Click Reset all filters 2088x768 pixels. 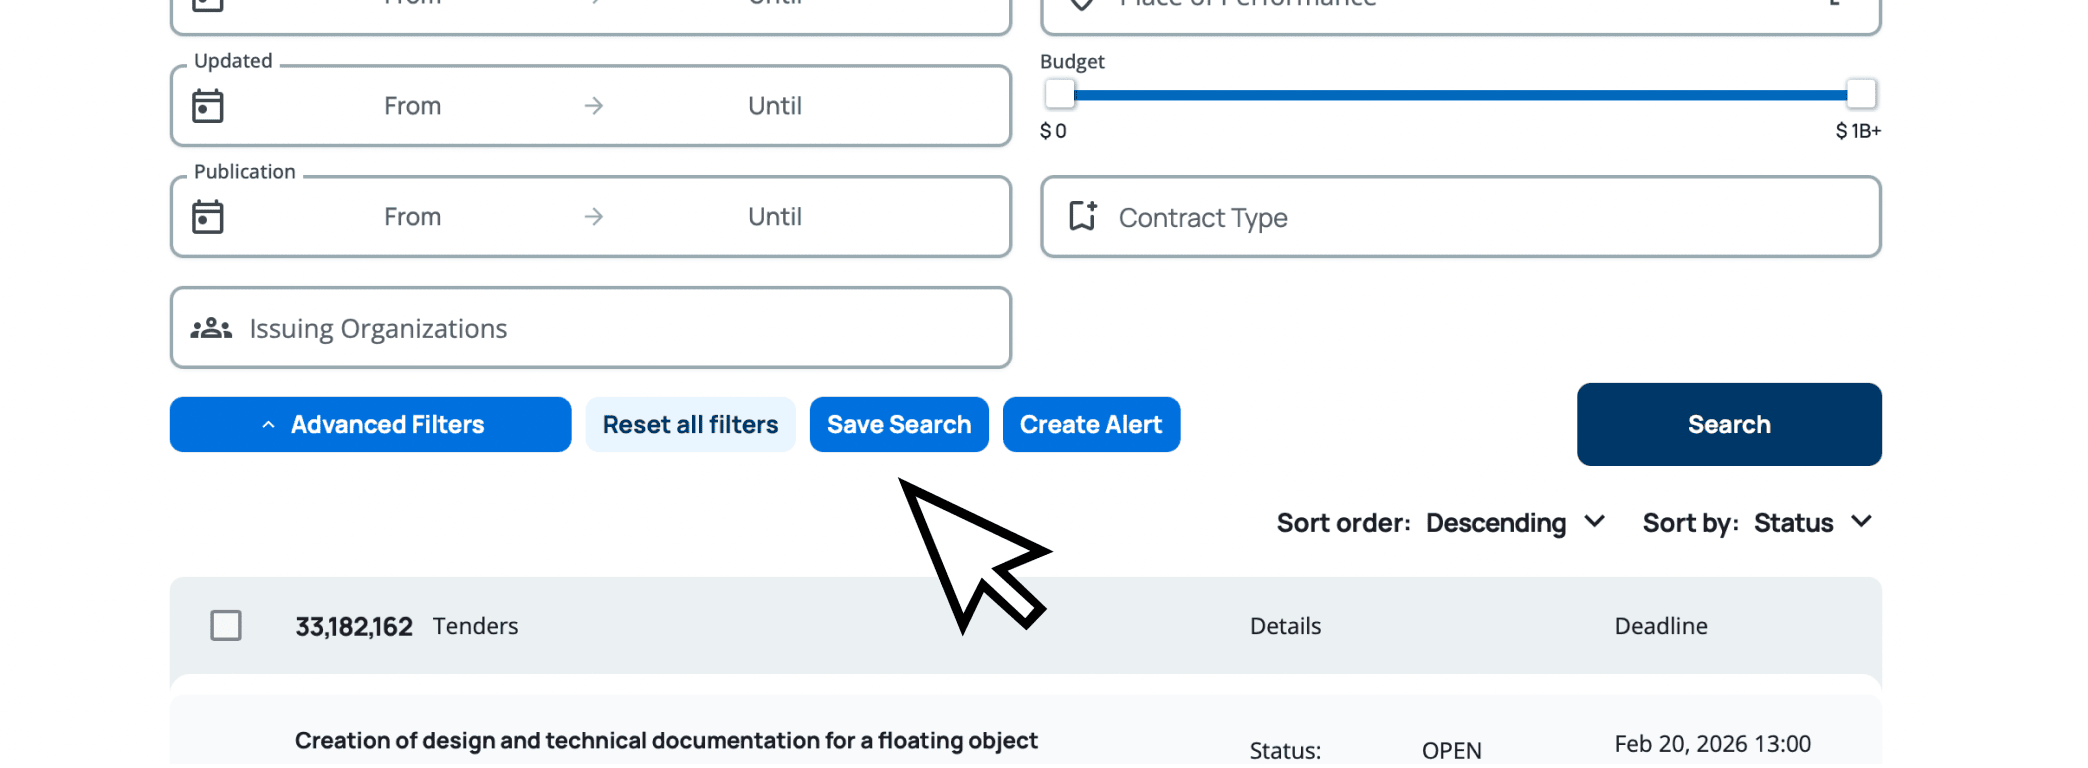(x=690, y=425)
